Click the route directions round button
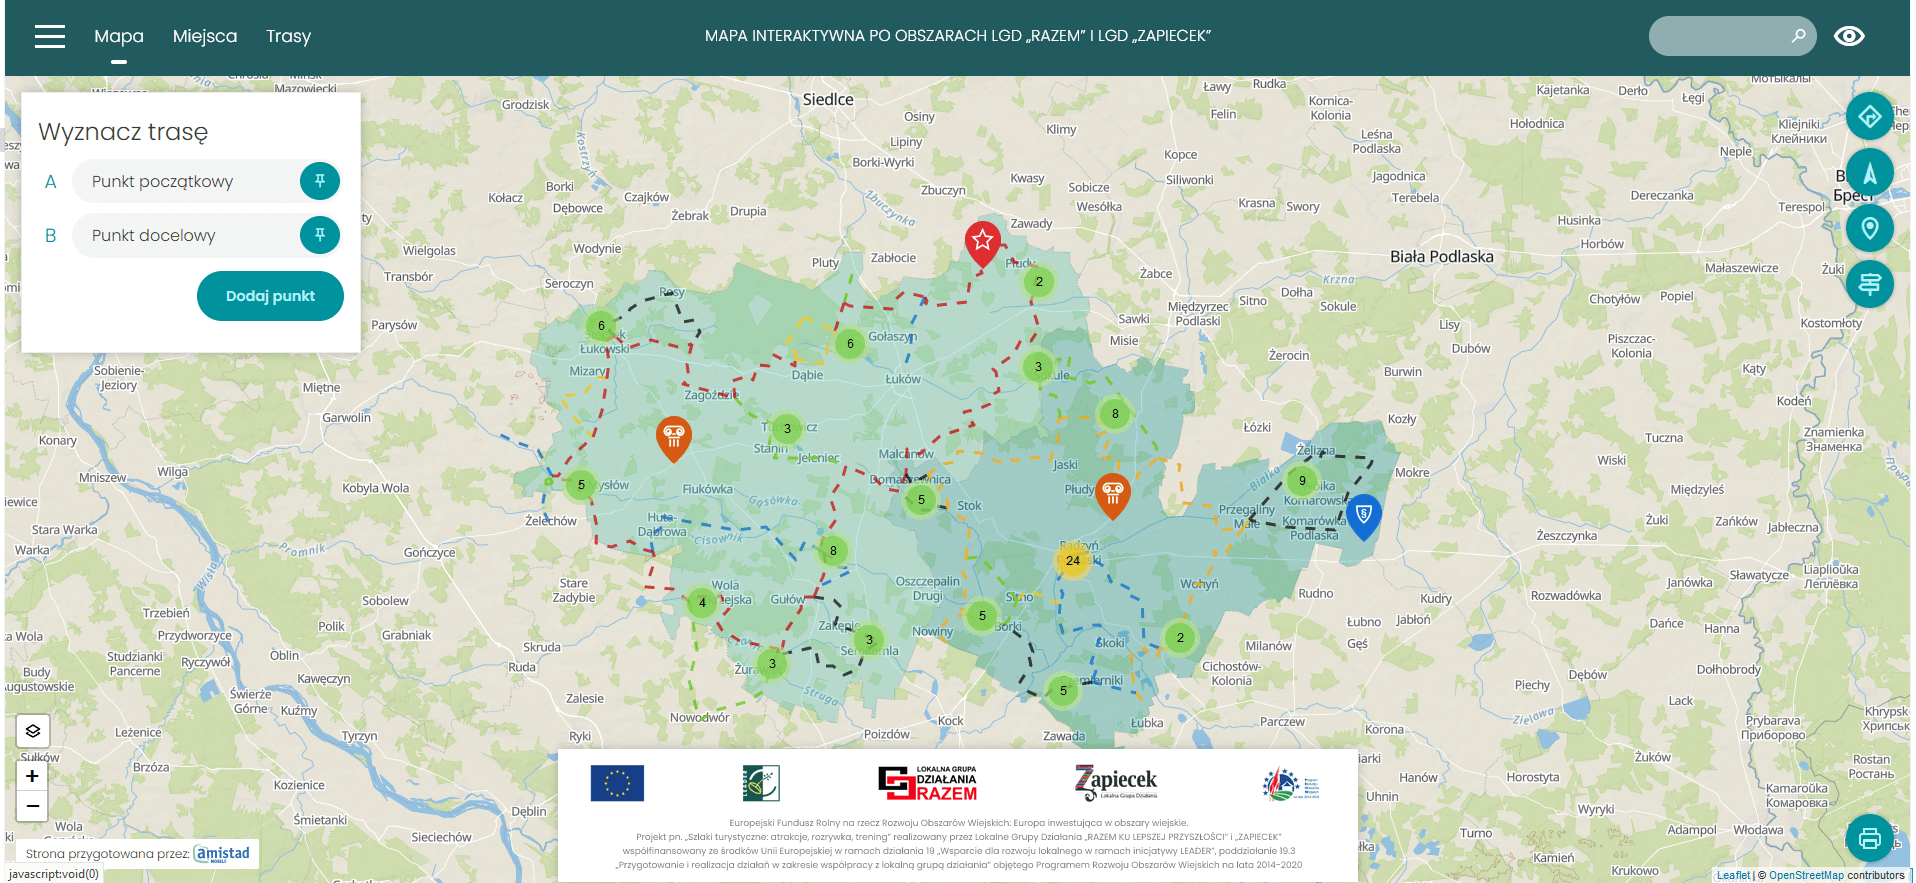Screen dimensions: 1916x883 [1869, 117]
